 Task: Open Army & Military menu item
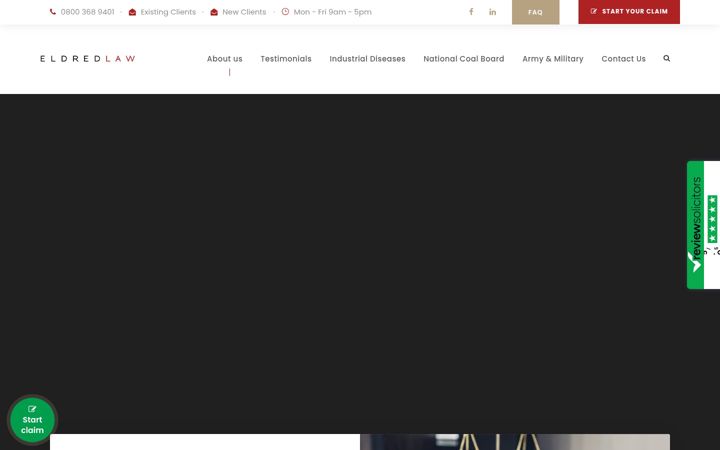tap(553, 59)
